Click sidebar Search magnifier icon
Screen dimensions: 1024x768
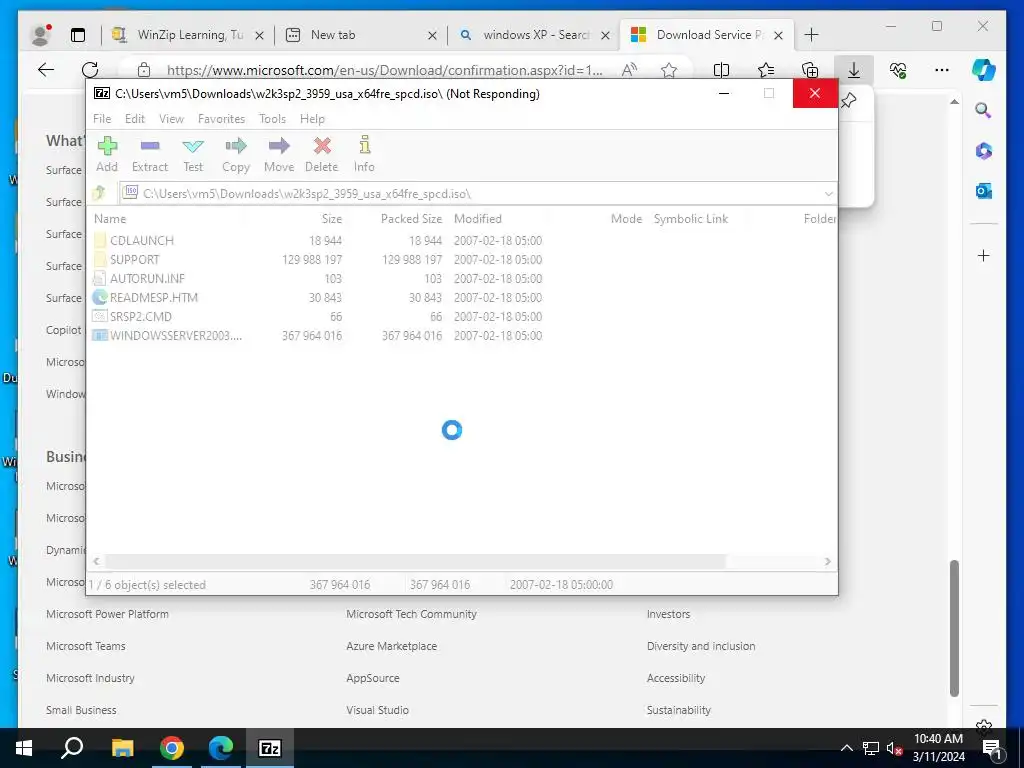point(984,110)
